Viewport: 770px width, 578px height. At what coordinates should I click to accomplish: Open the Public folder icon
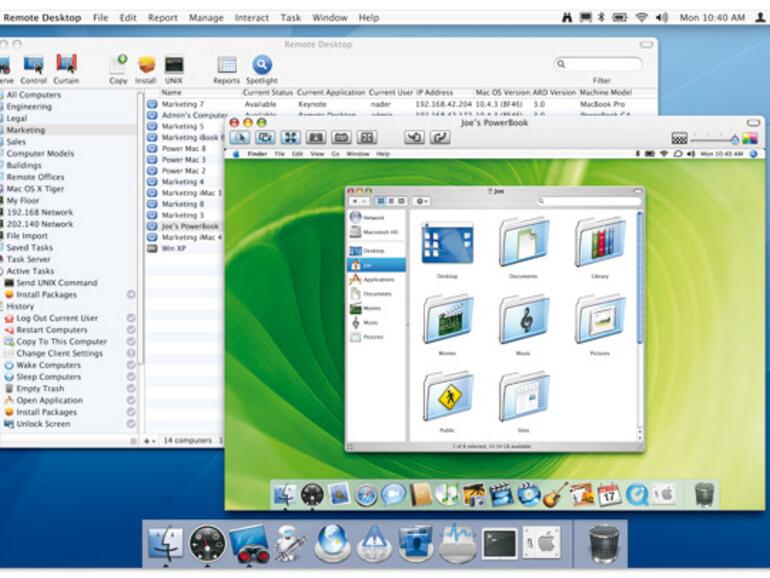[x=447, y=396]
